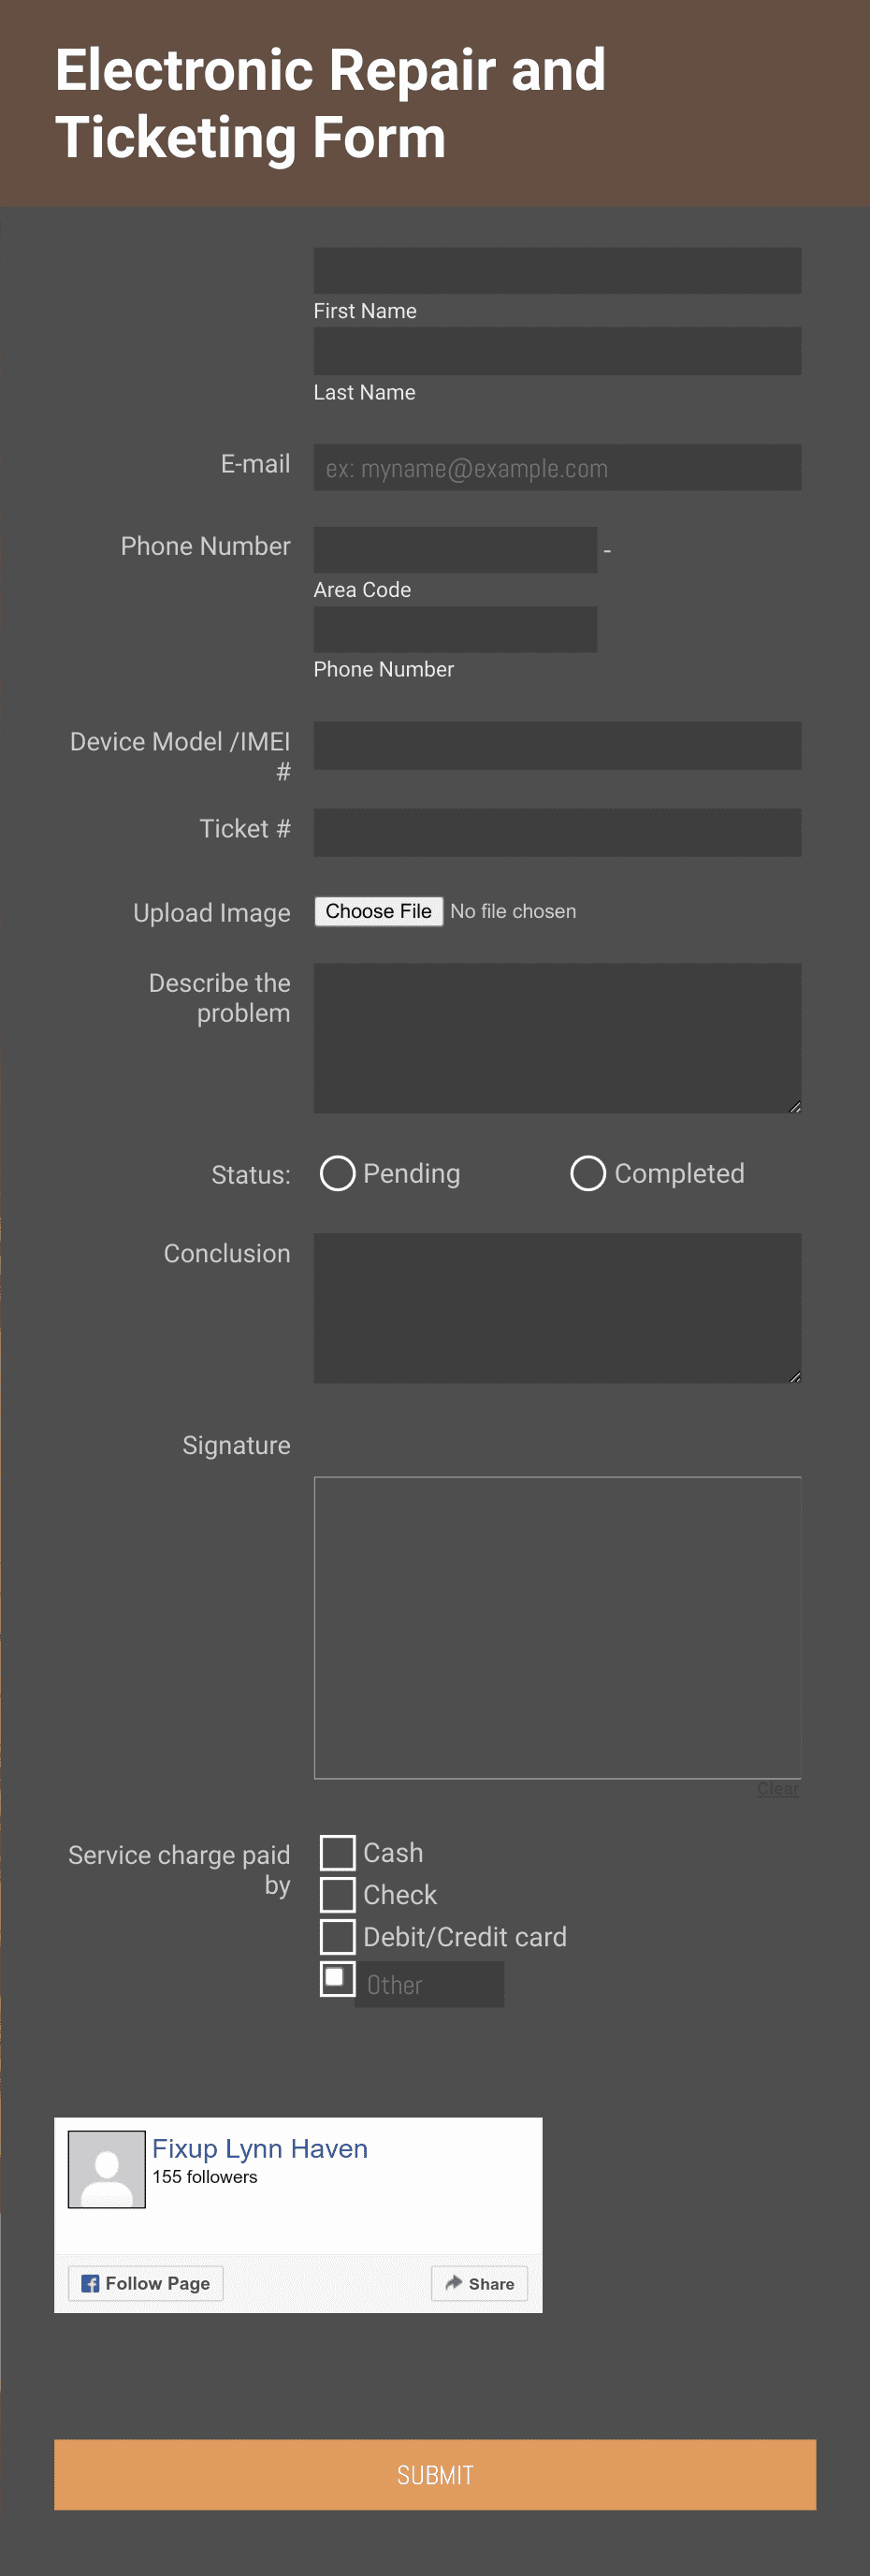Select the Device Model /IMEI field
This screenshot has width=870, height=2576.
tap(557, 746)
